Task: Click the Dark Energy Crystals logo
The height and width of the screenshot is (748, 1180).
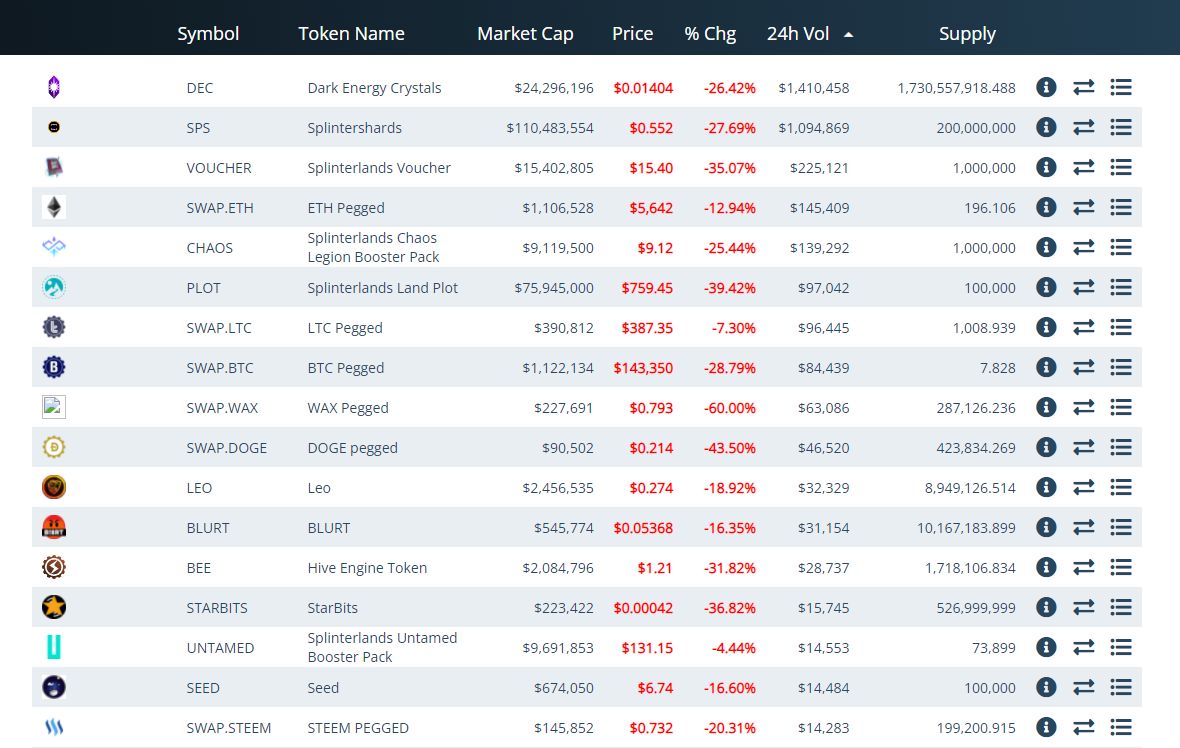Action: click(54, 87)
